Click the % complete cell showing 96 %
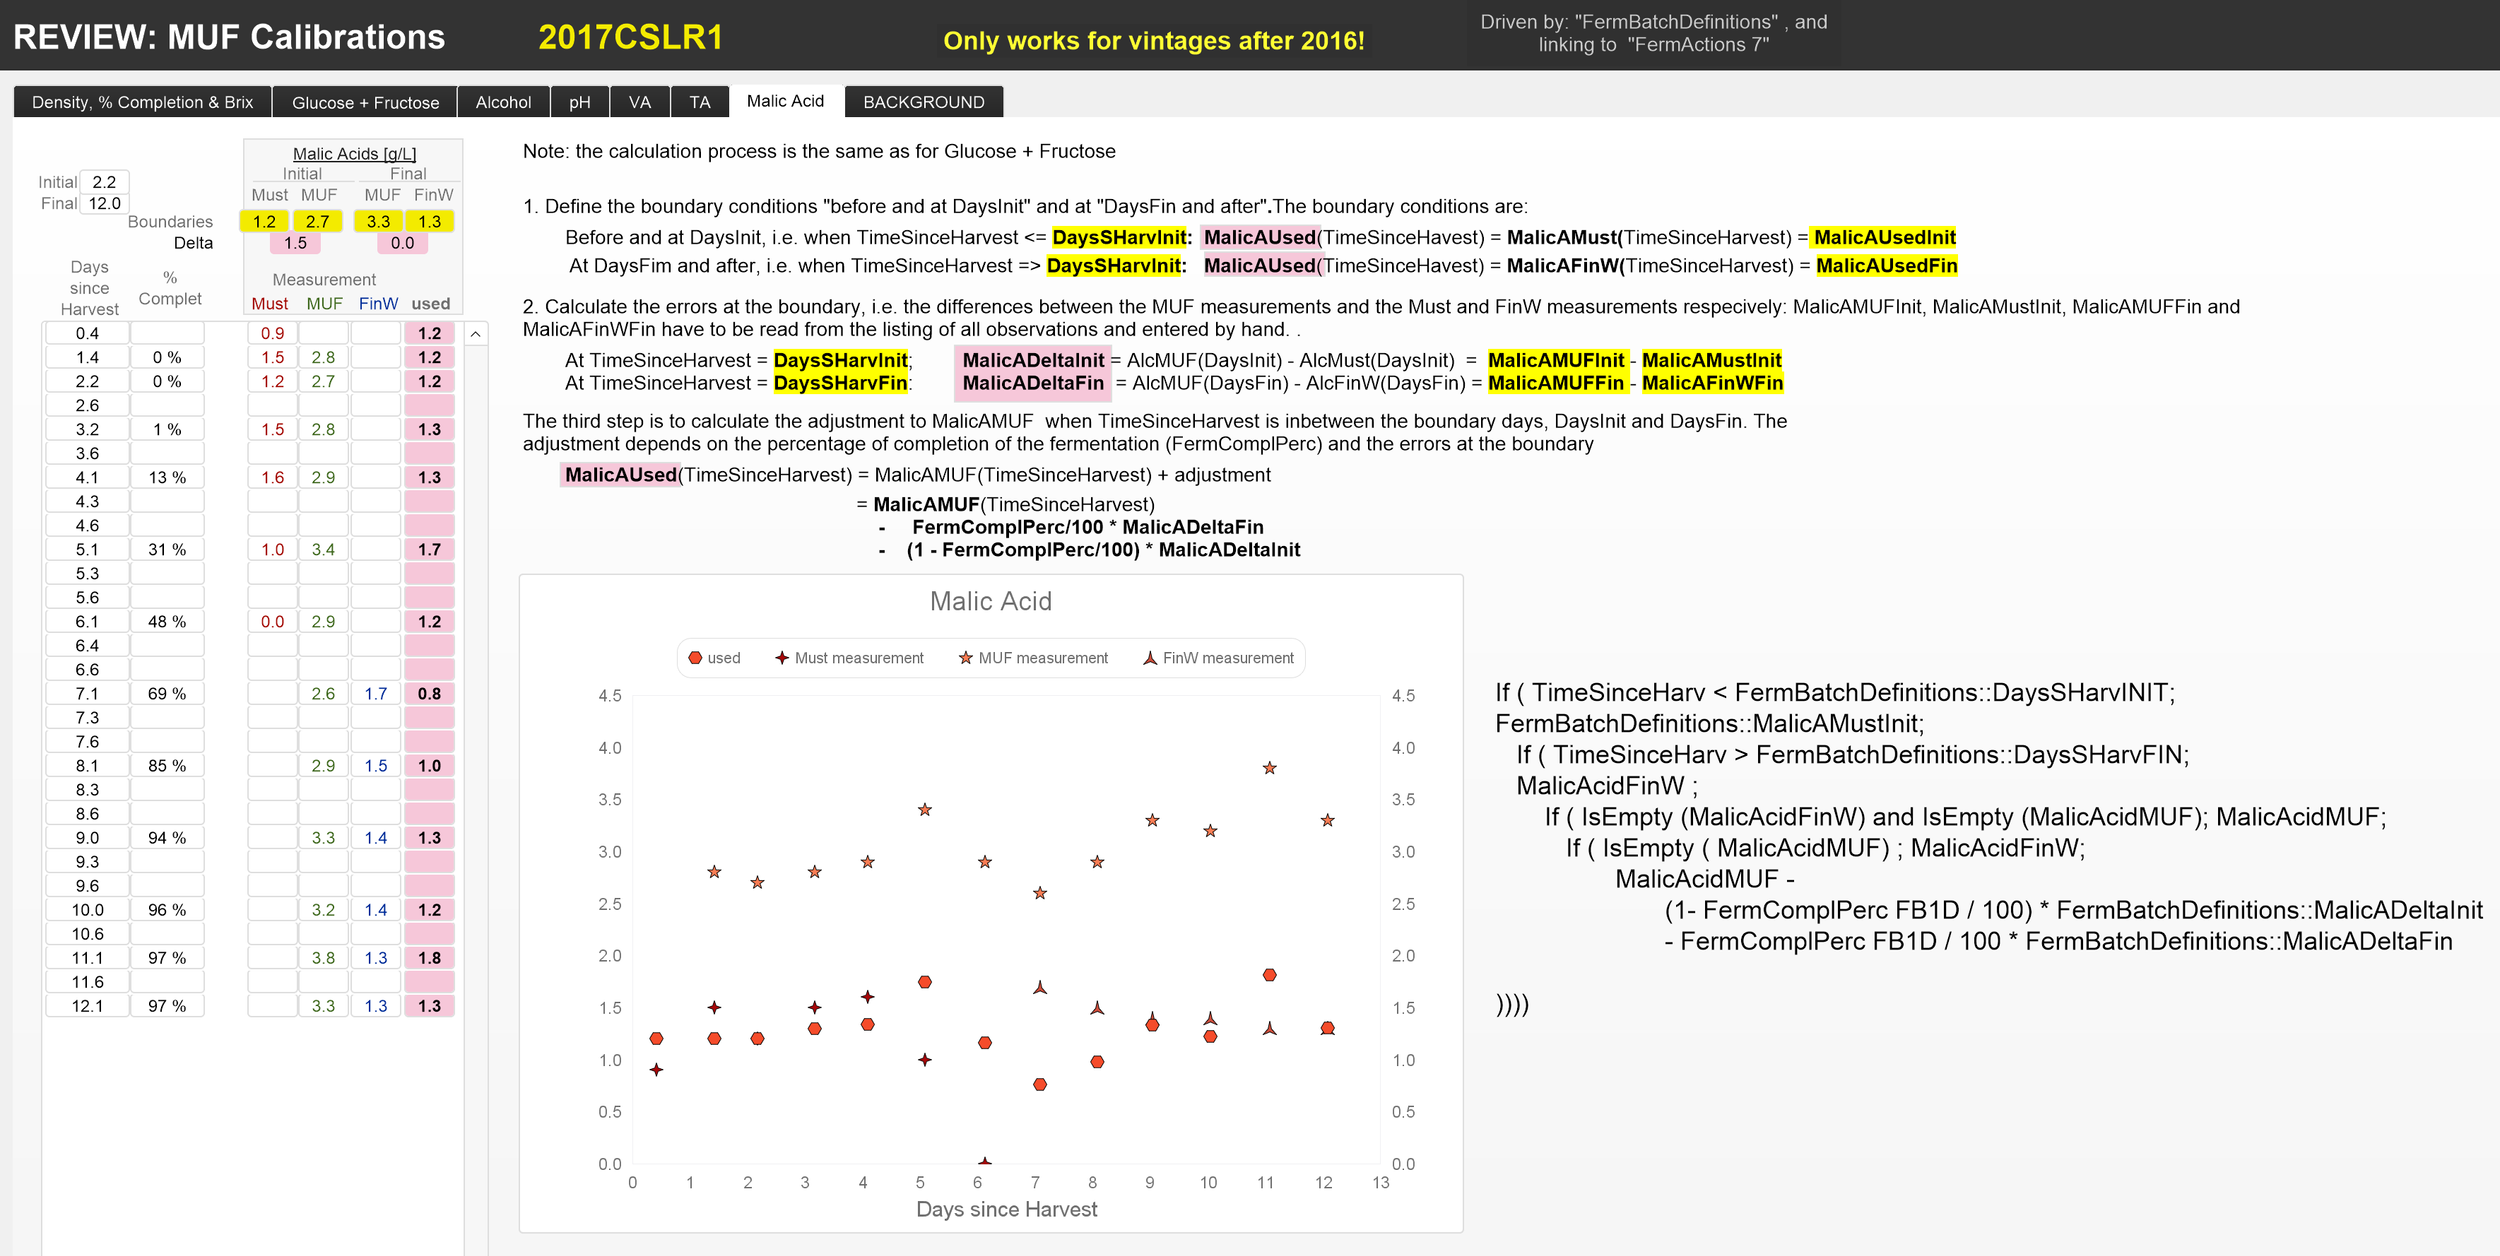2500x1256 pixels. (x=167, y=910)
